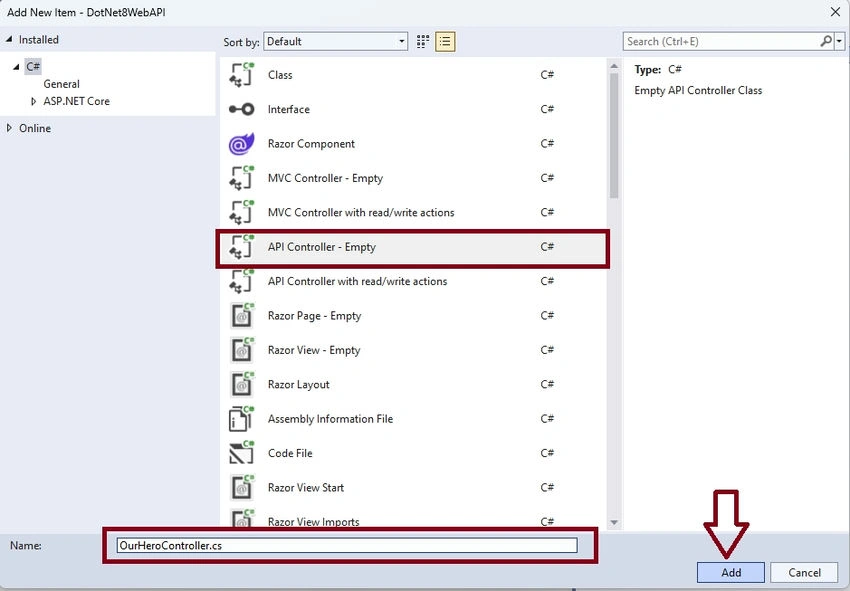
Task: Close the Add New Item dialog
Action: tap(835, 12)
